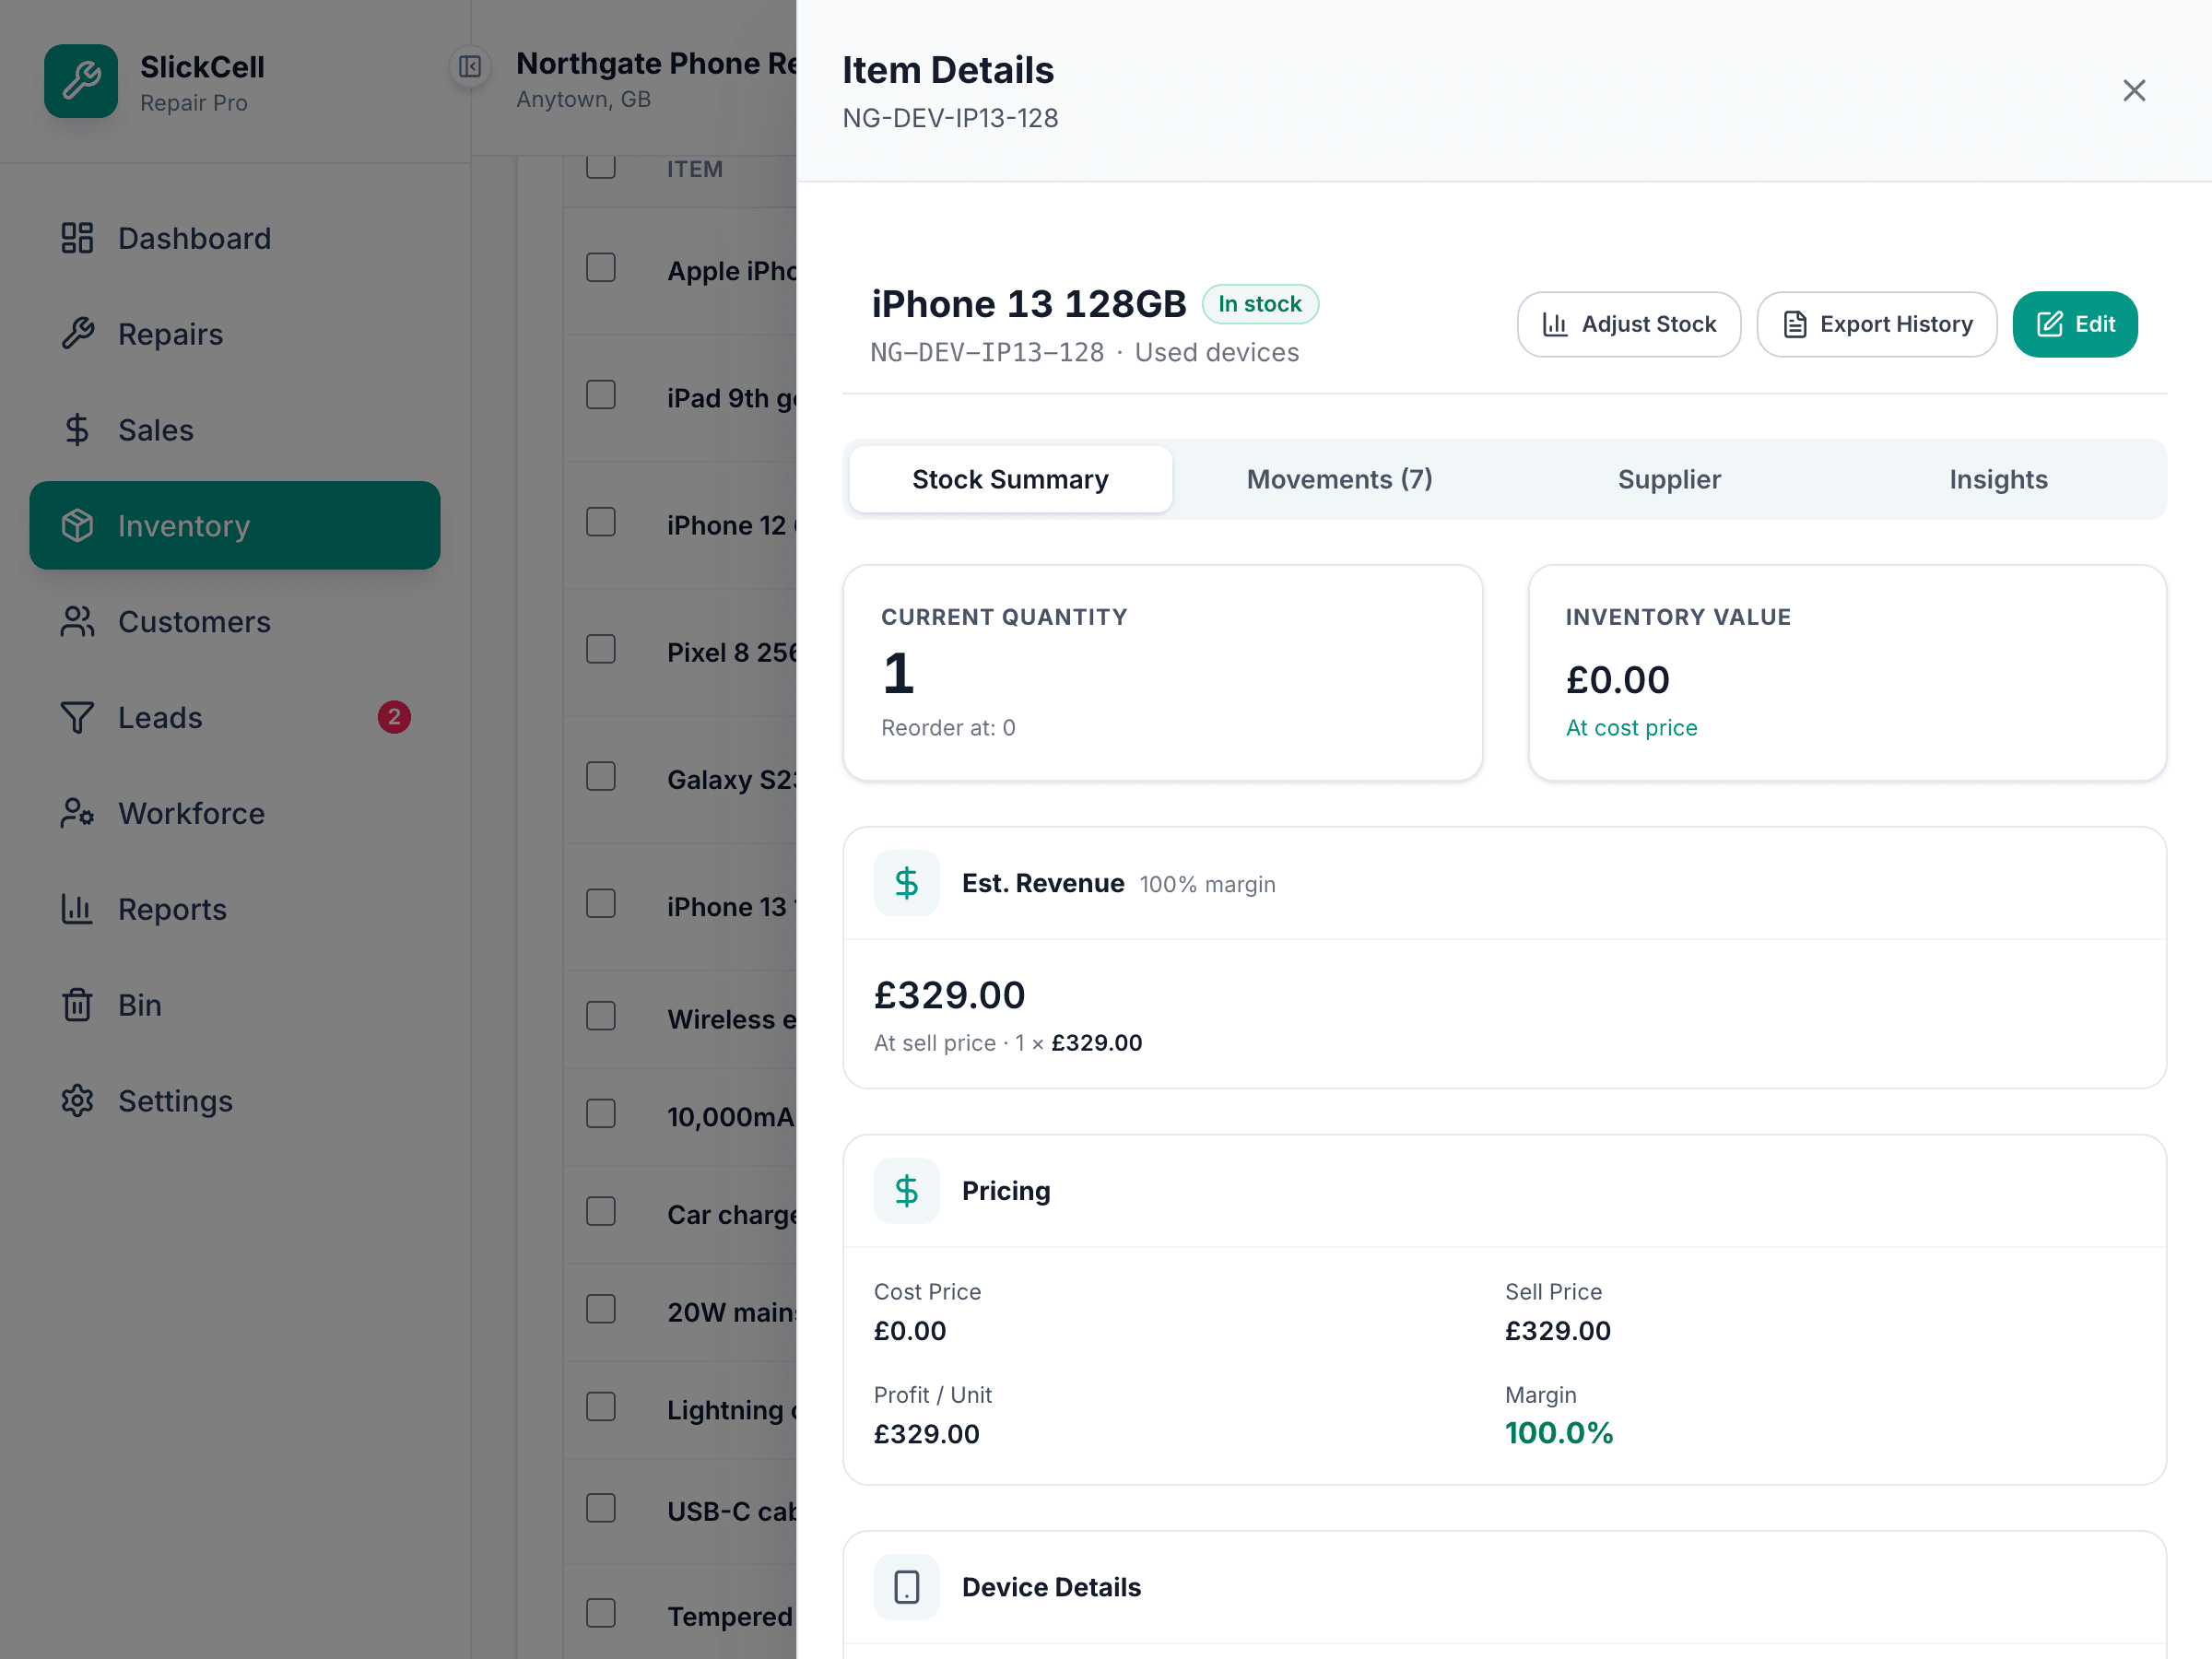
Task: Click the Est. Revenue dollar icon
Action: click(x=906, y=883)
